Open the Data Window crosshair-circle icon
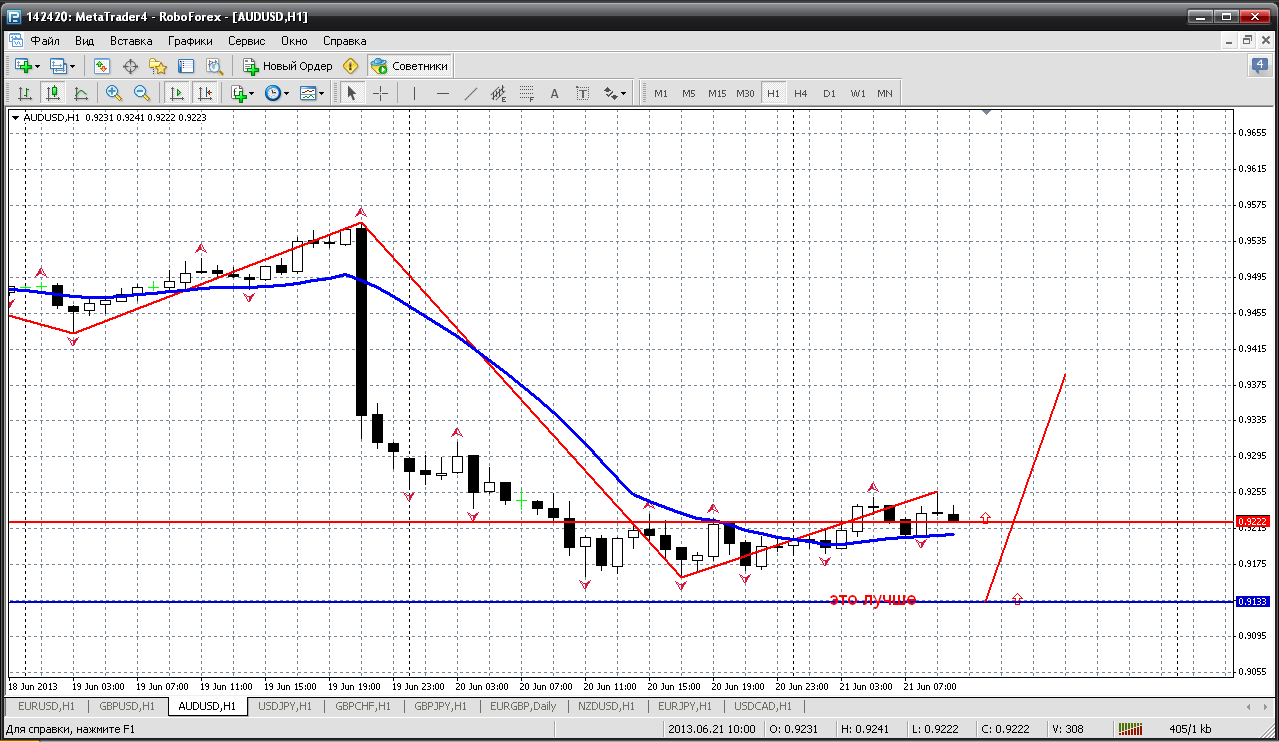The width and height of the screenshot is (1279, 742). coord(130,66)
